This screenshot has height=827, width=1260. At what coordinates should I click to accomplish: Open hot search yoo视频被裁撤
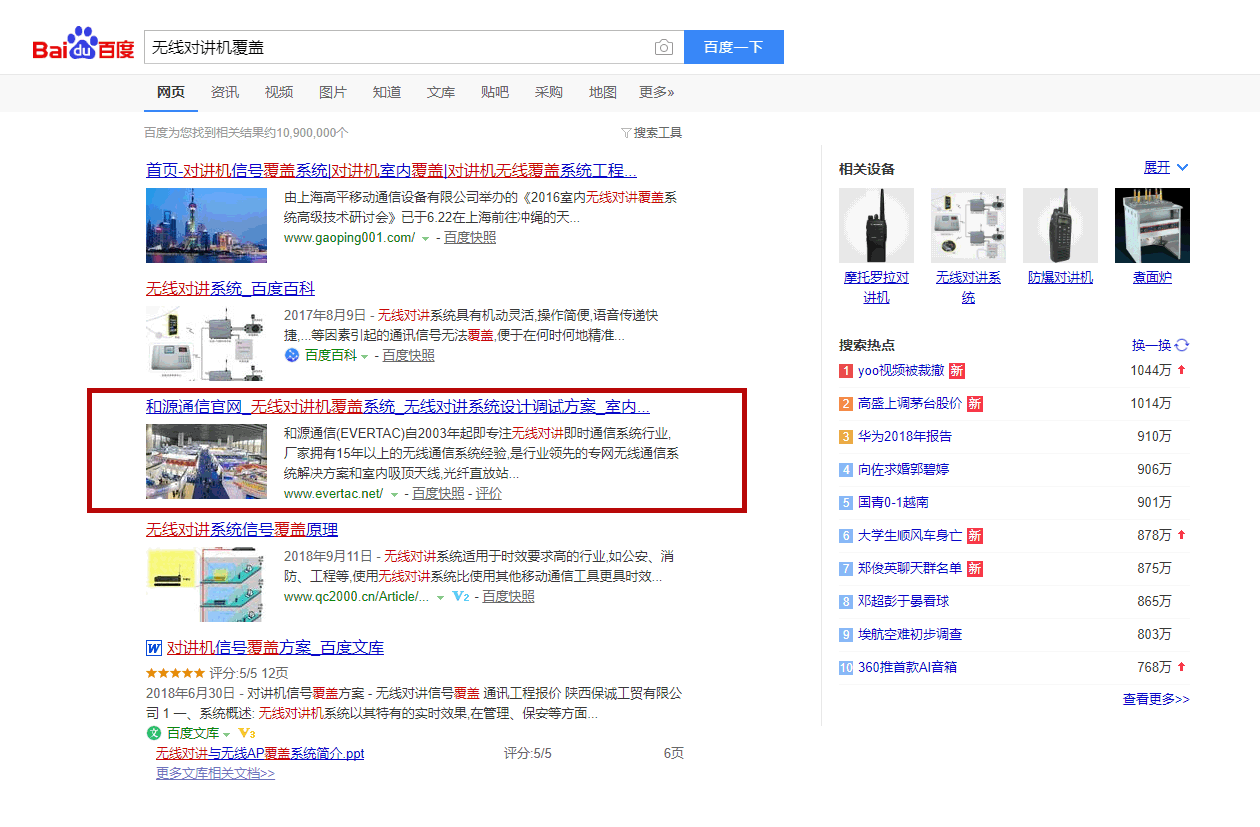click(901, 370)
